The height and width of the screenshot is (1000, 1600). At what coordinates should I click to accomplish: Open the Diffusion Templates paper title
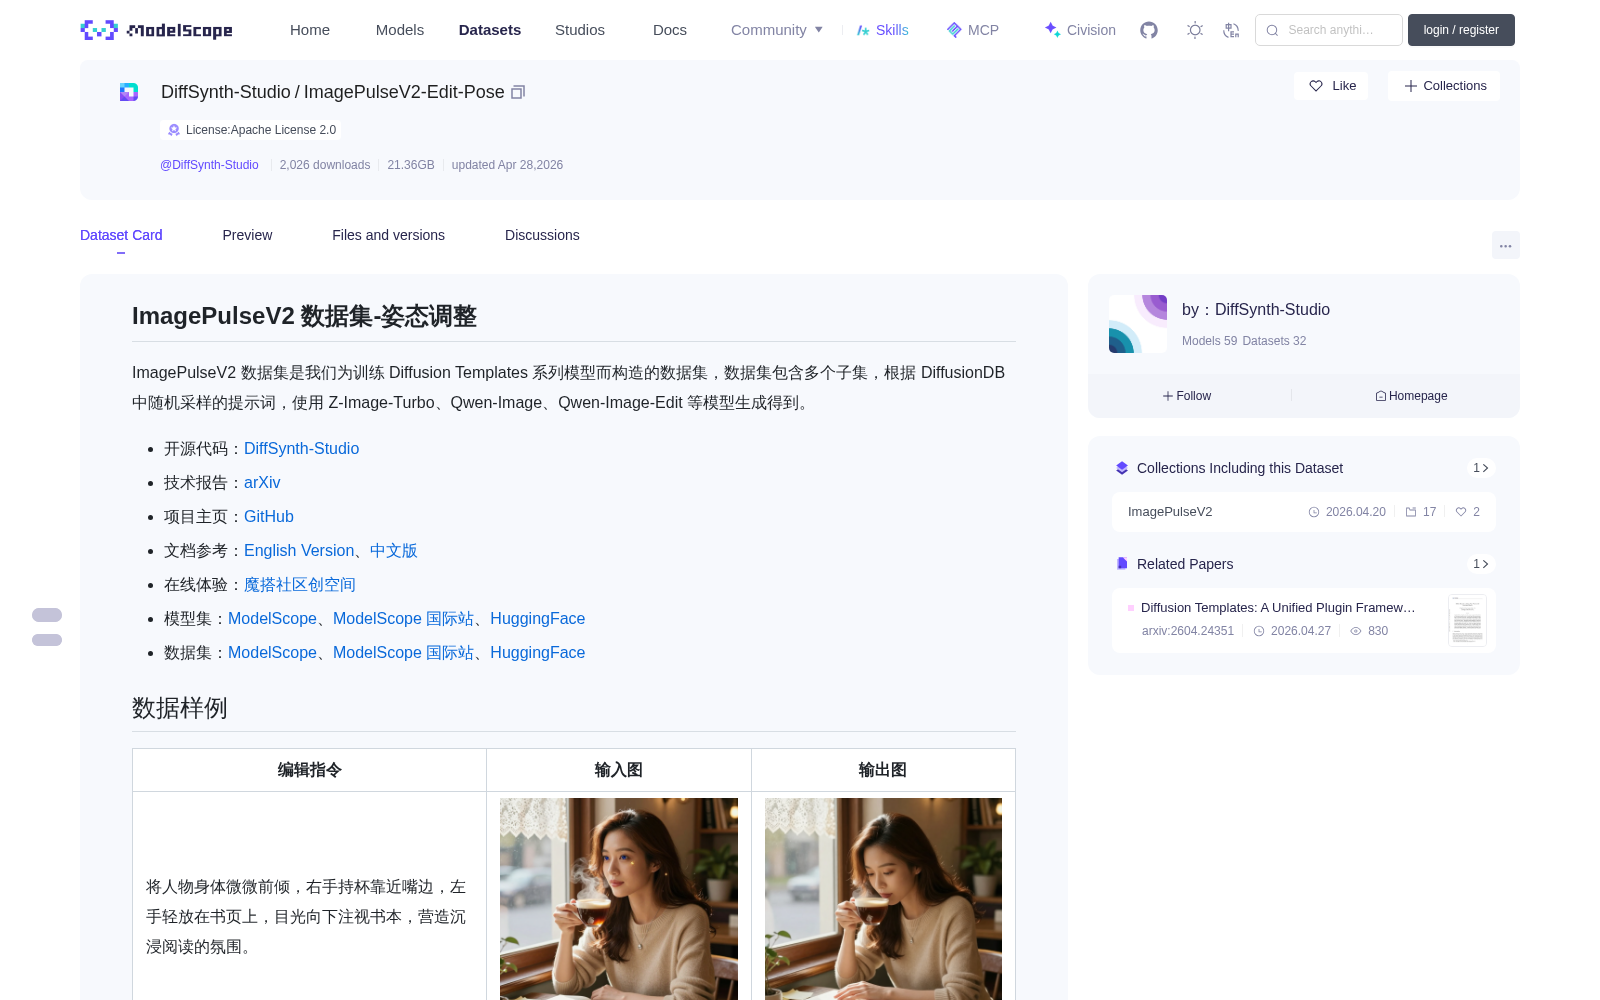point(1278,608)
